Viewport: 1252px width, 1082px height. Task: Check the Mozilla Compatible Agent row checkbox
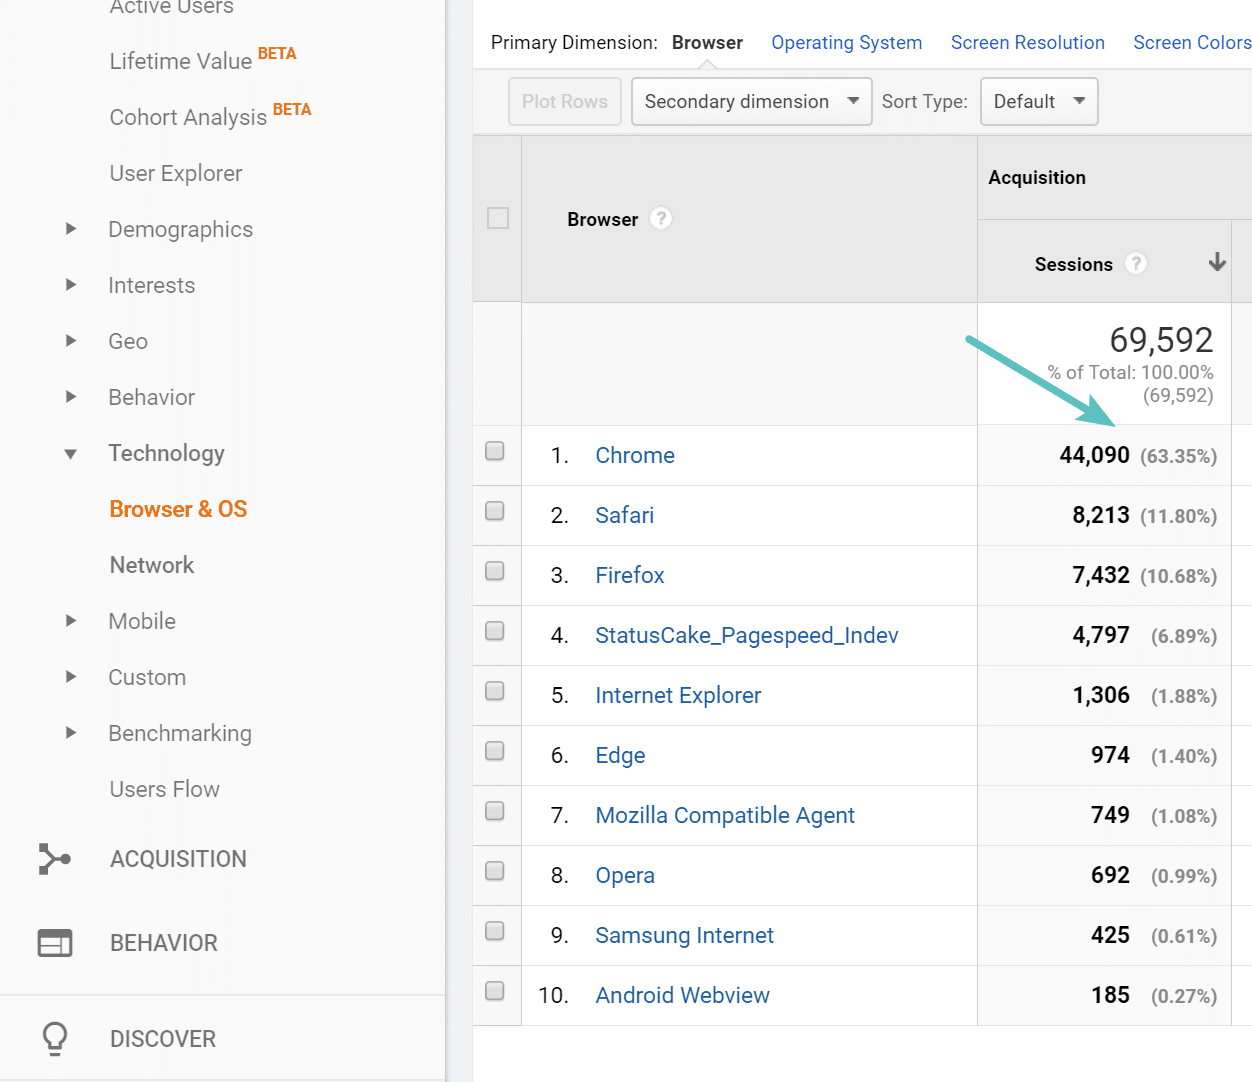tap(495, 811)
